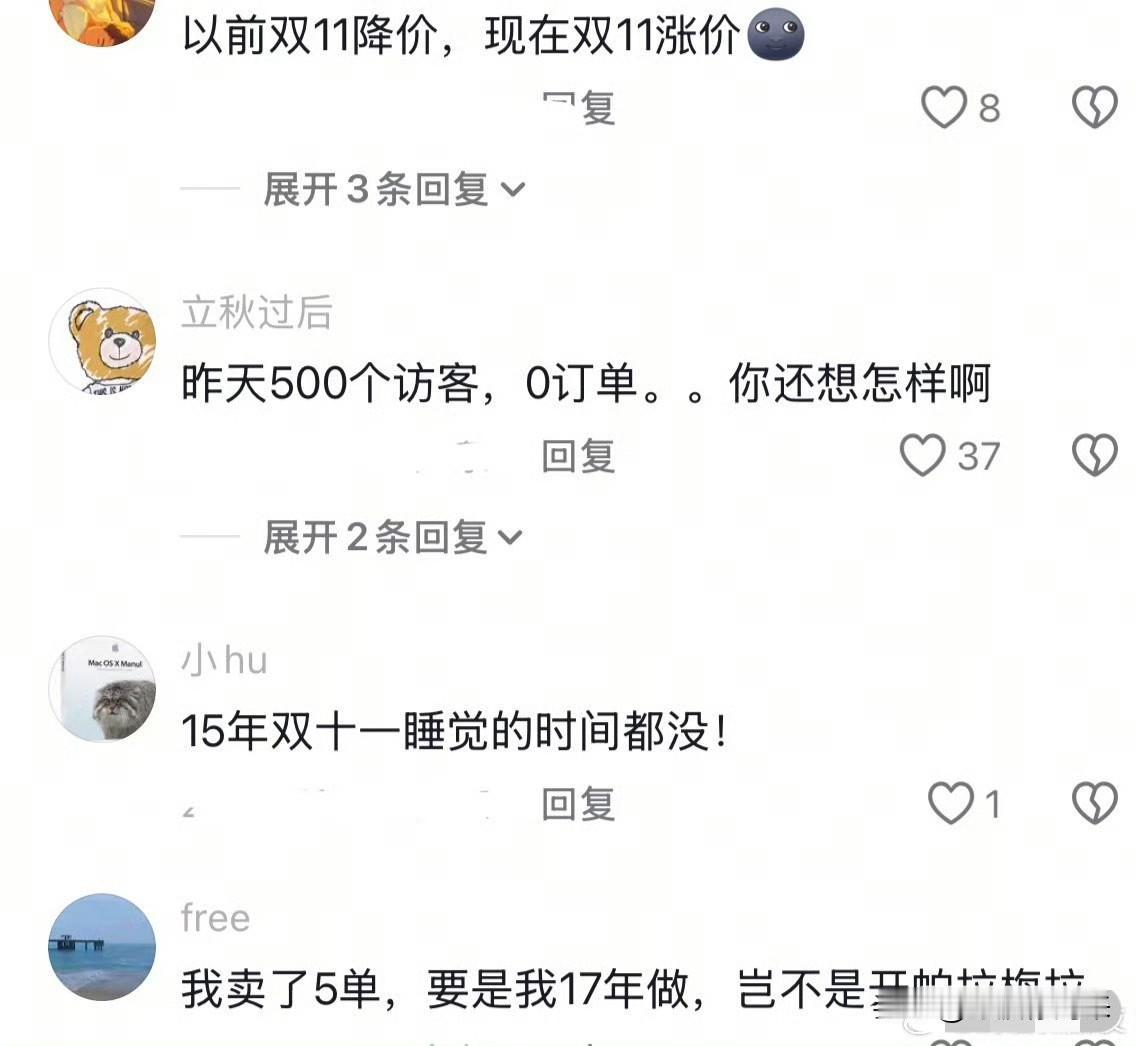Open 小hu's cat avatar
Screen dimensions: 1136x1046
pyautogui.click(x=102, y=689)
